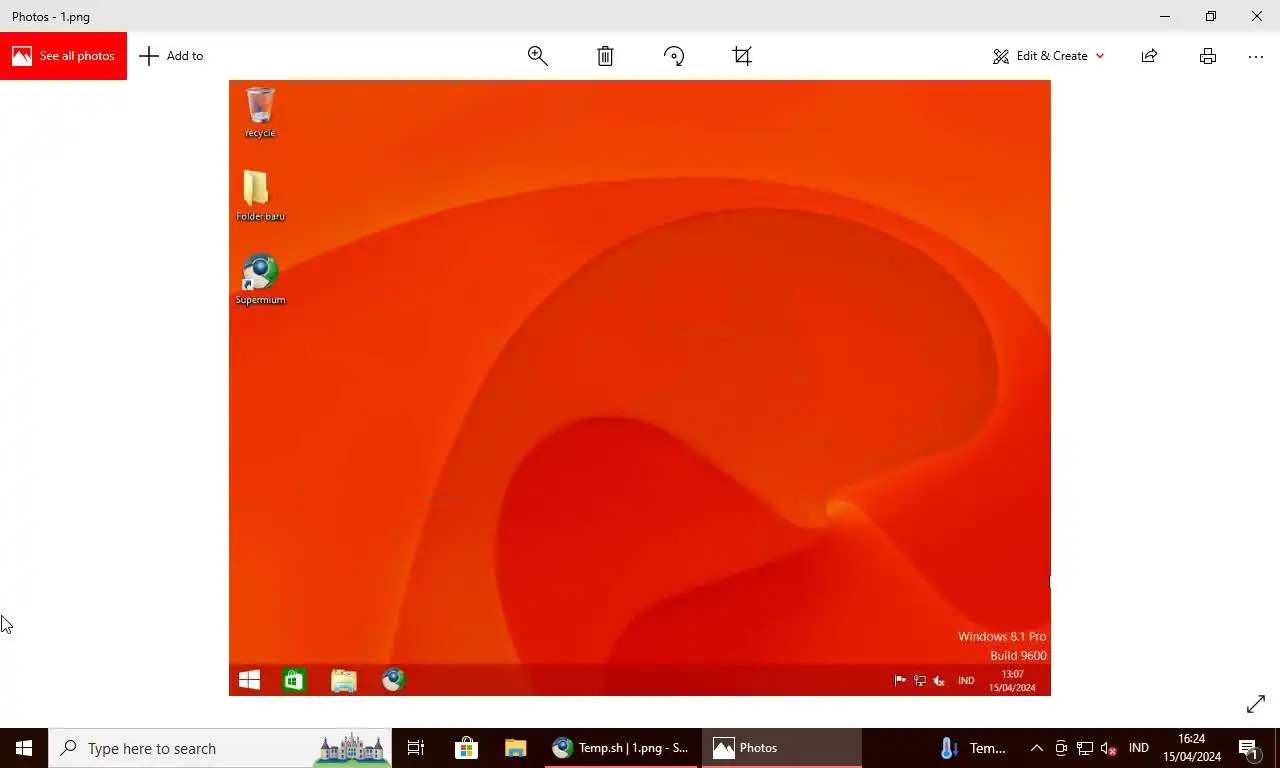
Task: Zoom the photo with the magnifier icon
Action: pos(538,56)
